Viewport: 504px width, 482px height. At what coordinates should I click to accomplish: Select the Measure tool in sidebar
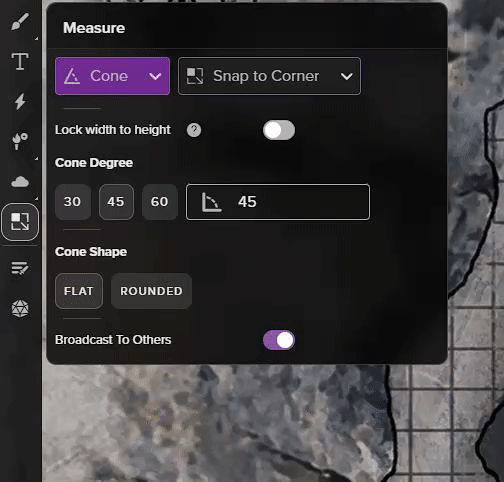tap(20, 222)
